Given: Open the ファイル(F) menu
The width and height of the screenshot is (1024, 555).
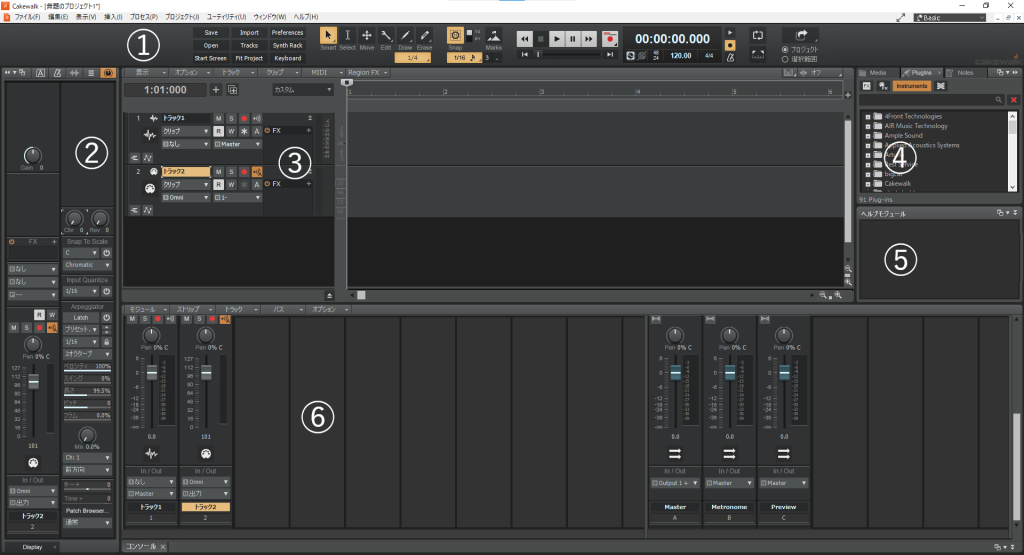Looking at the screenshot, I should click(27, 17).
